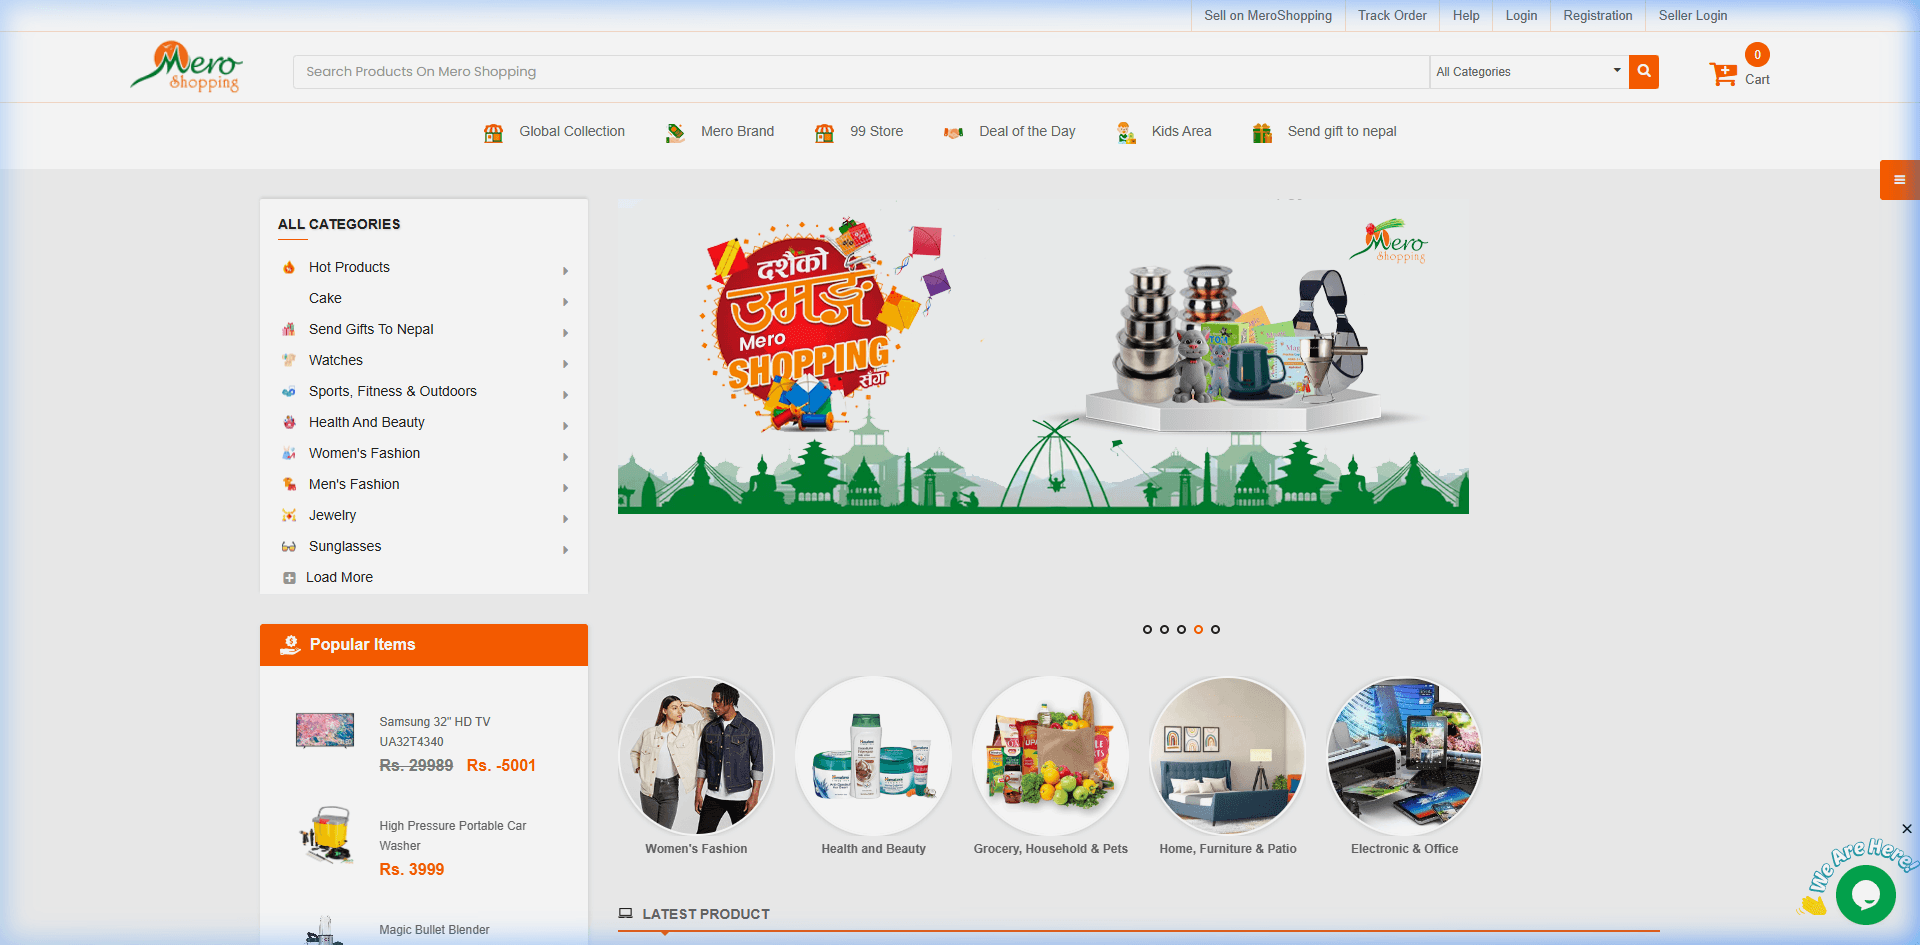Click the Track Order link
The width and height of the screenshot is (1920, 945).
1391,16
